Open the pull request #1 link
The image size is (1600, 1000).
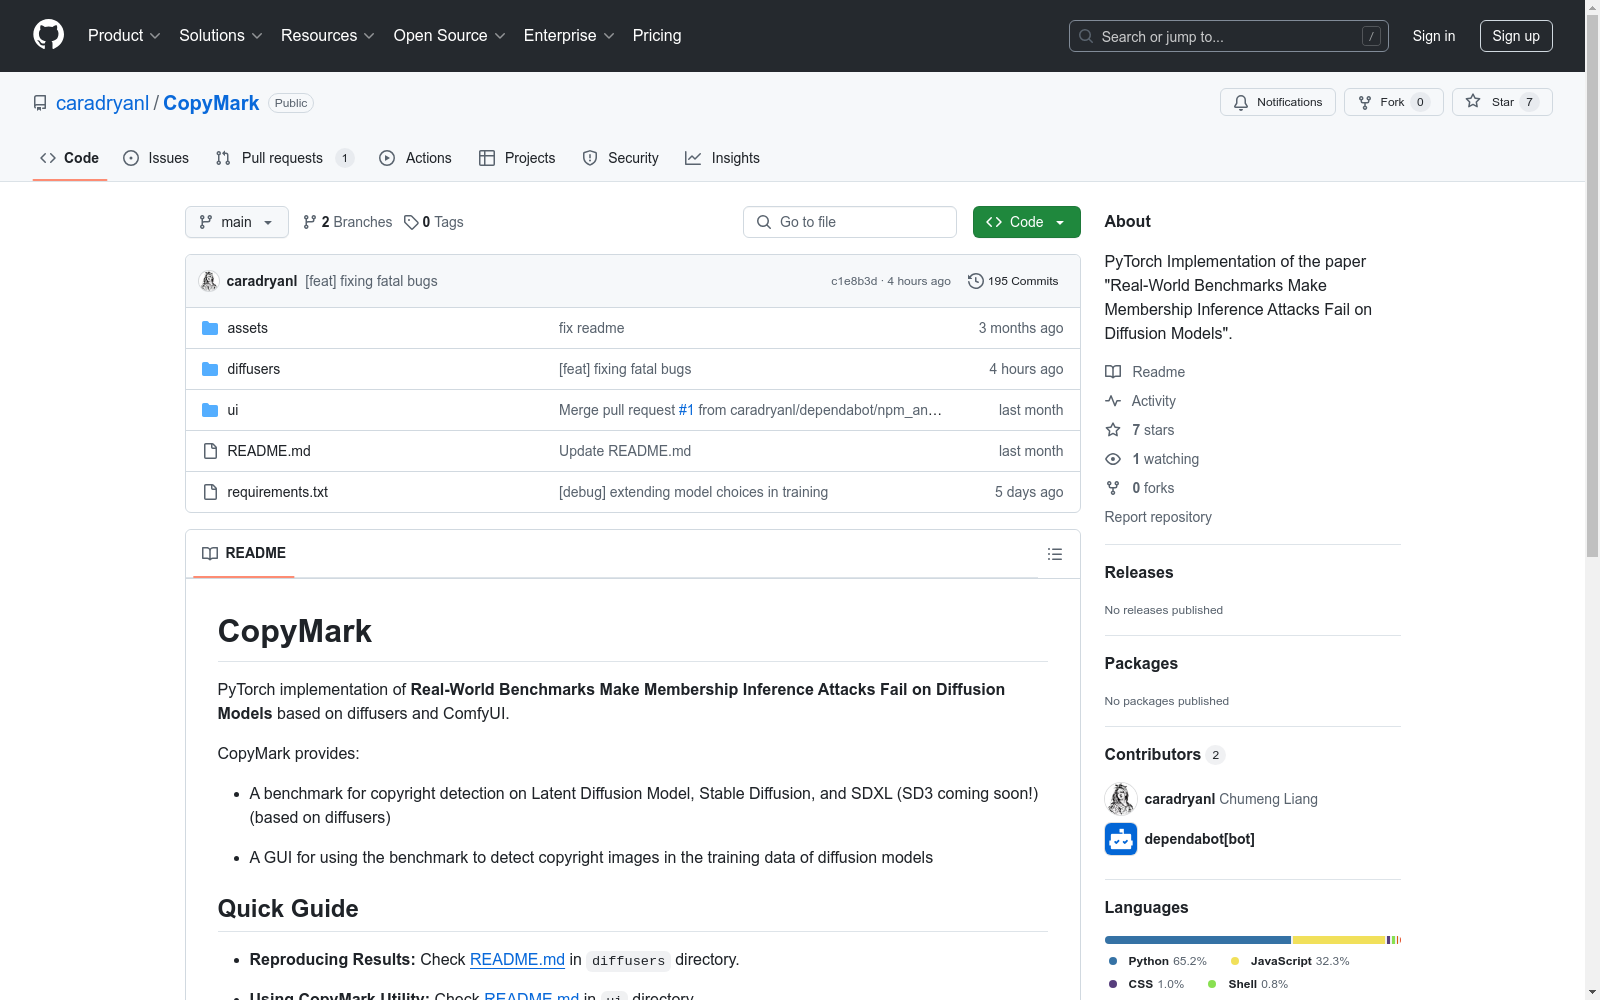pyautogui.click(x=686, y=410)
